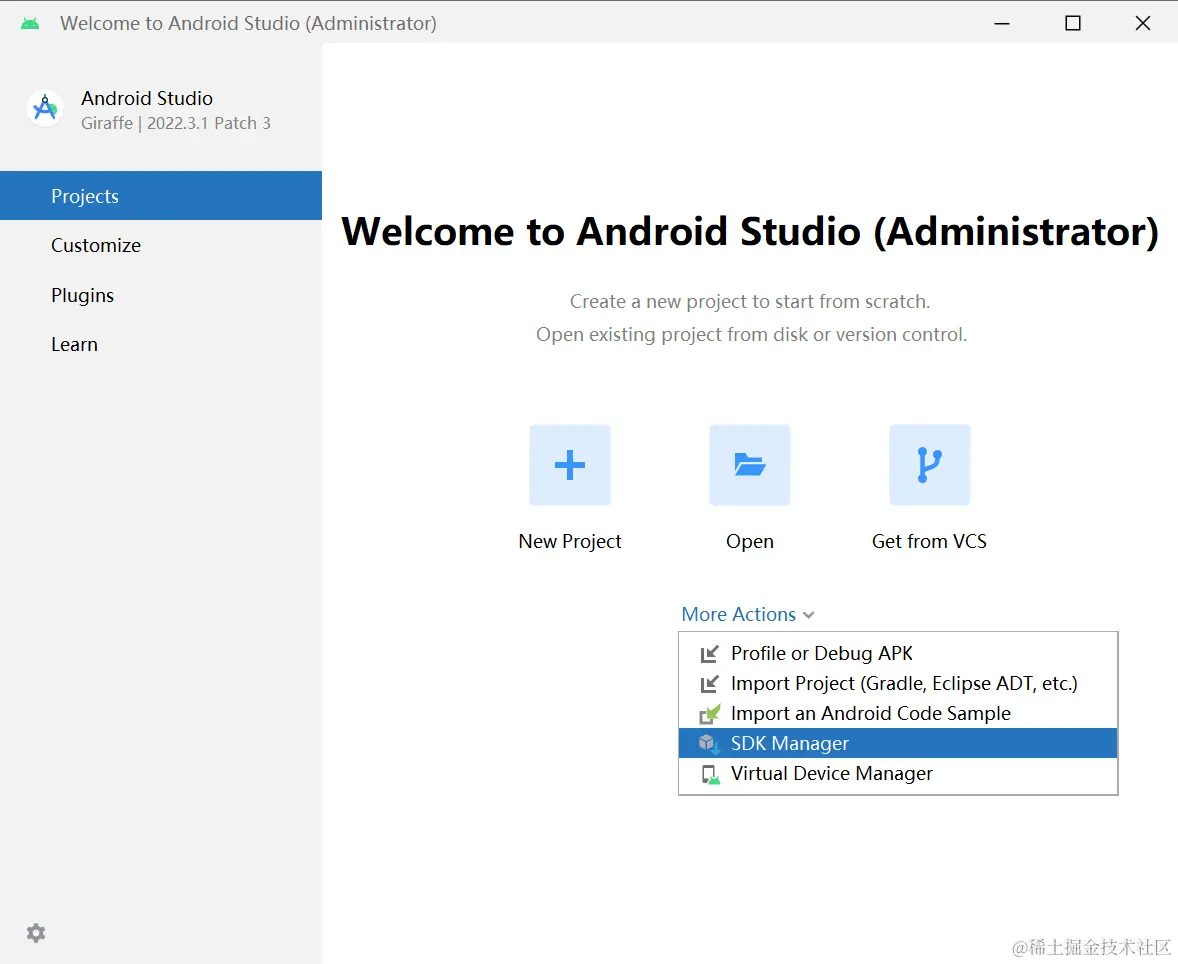1178x964 pixels.
Task: Go to the Learn tab
Action: pos(161,344)
